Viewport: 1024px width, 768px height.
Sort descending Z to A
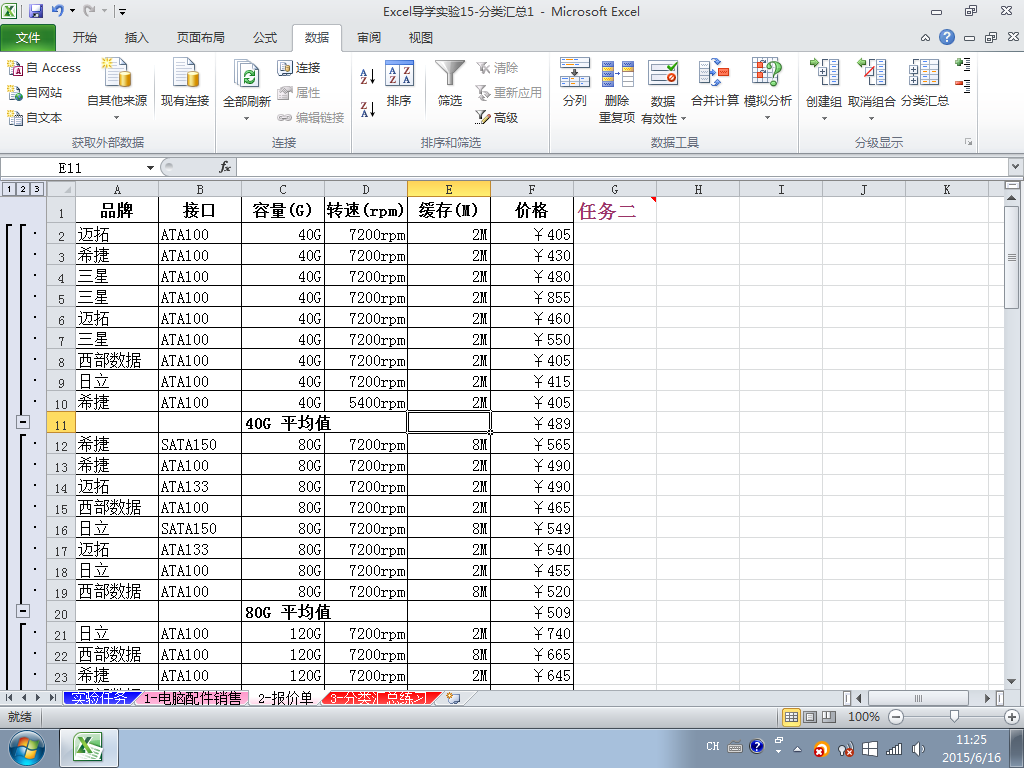368,109
